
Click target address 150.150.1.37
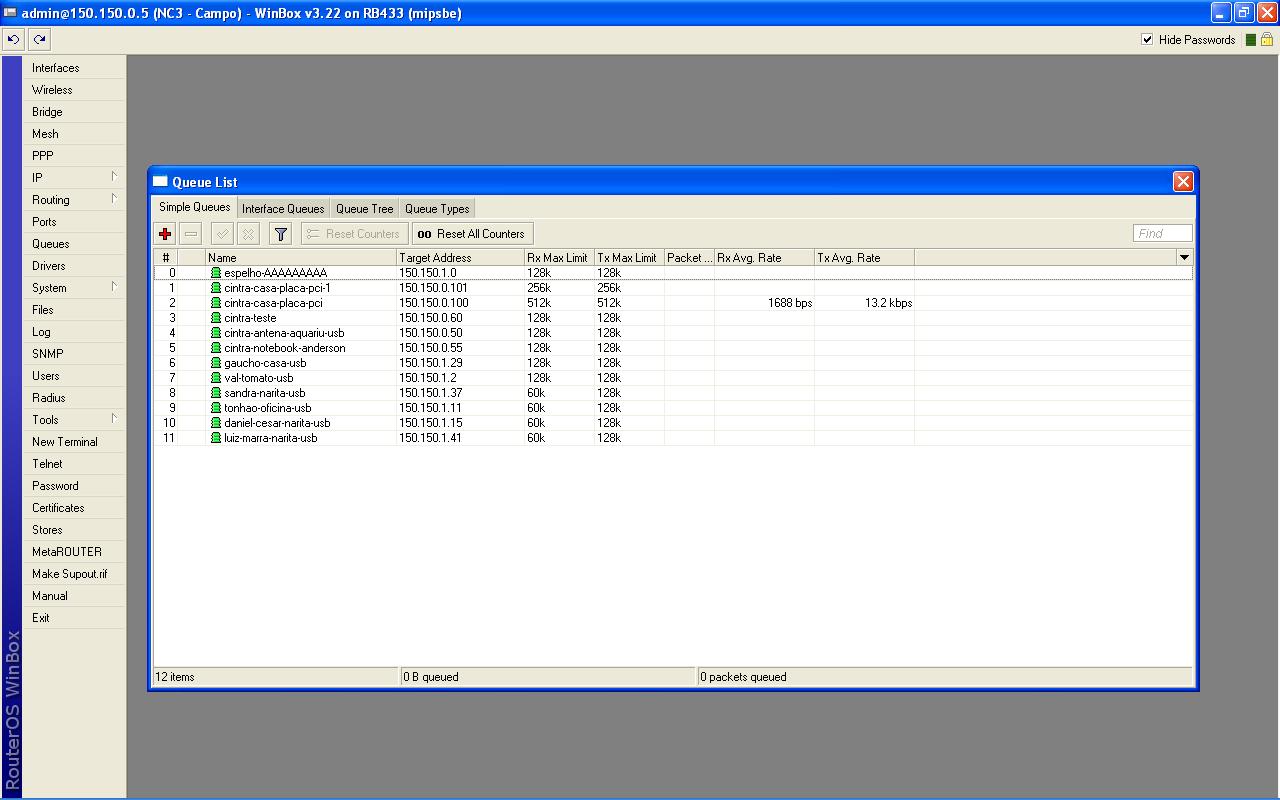[430, 393]
